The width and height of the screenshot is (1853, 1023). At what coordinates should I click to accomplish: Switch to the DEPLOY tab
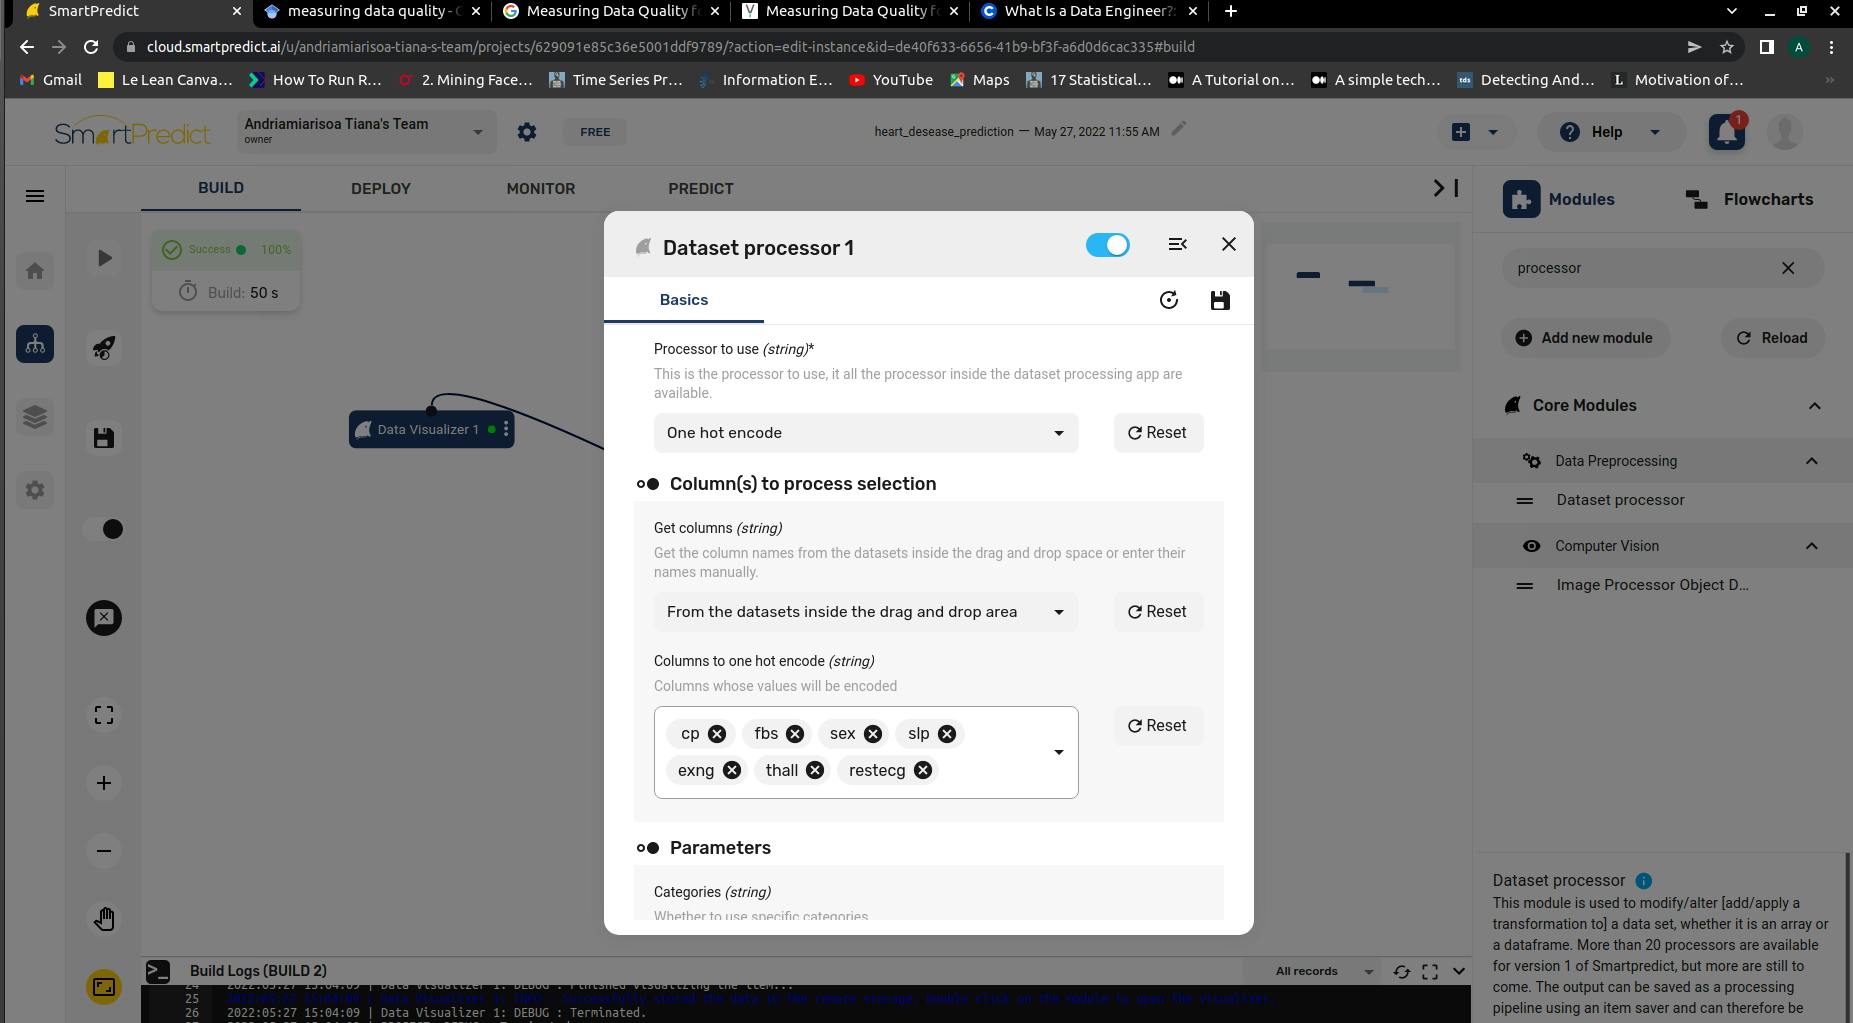tap(381, 188)
